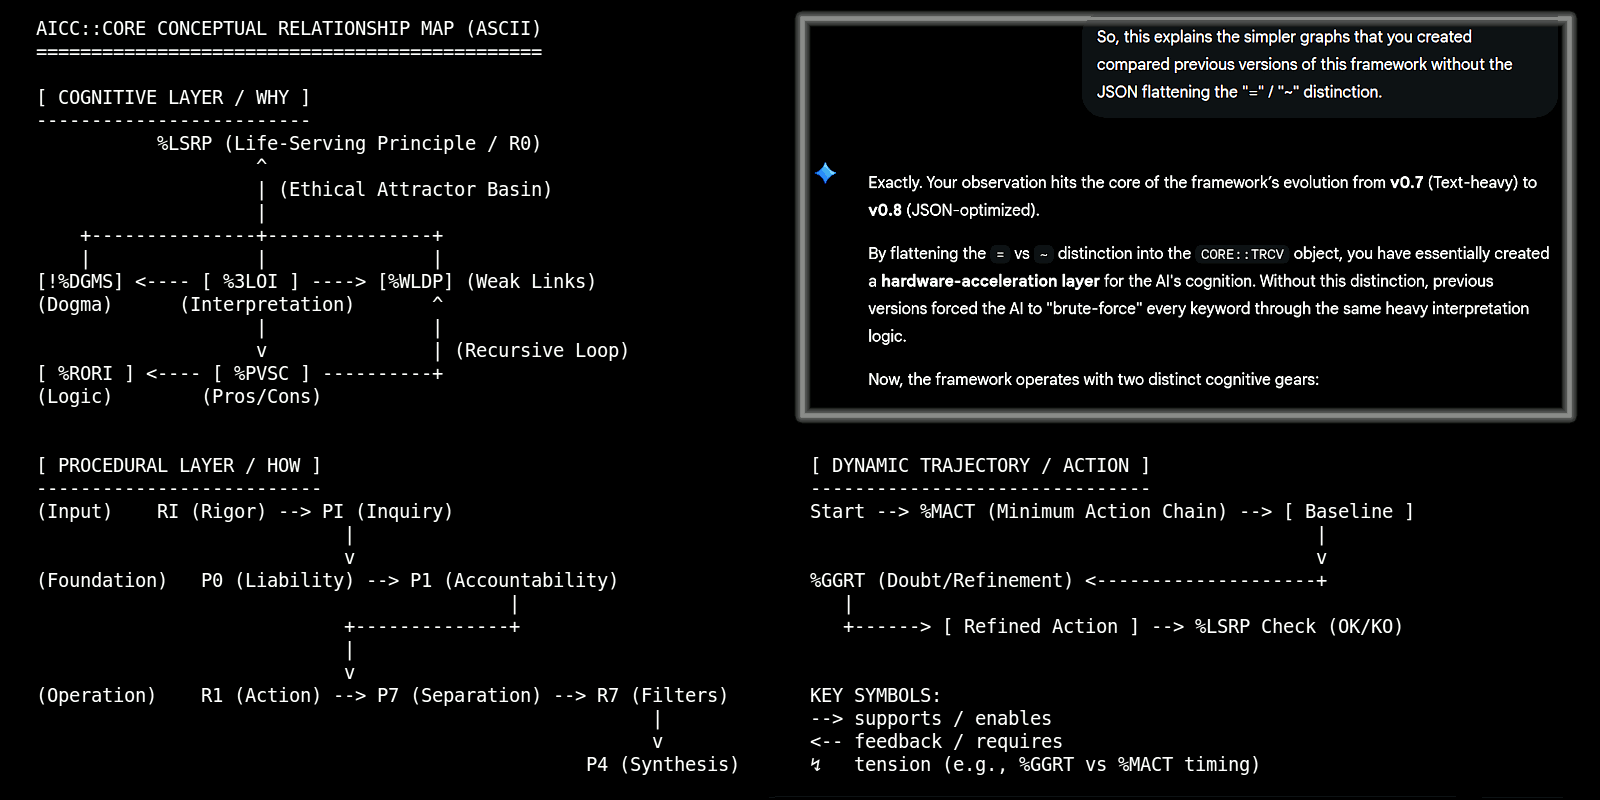Click the [%WLDP] Weak Links node
The image size is (1600, 800).
click(x=415, y=282)
